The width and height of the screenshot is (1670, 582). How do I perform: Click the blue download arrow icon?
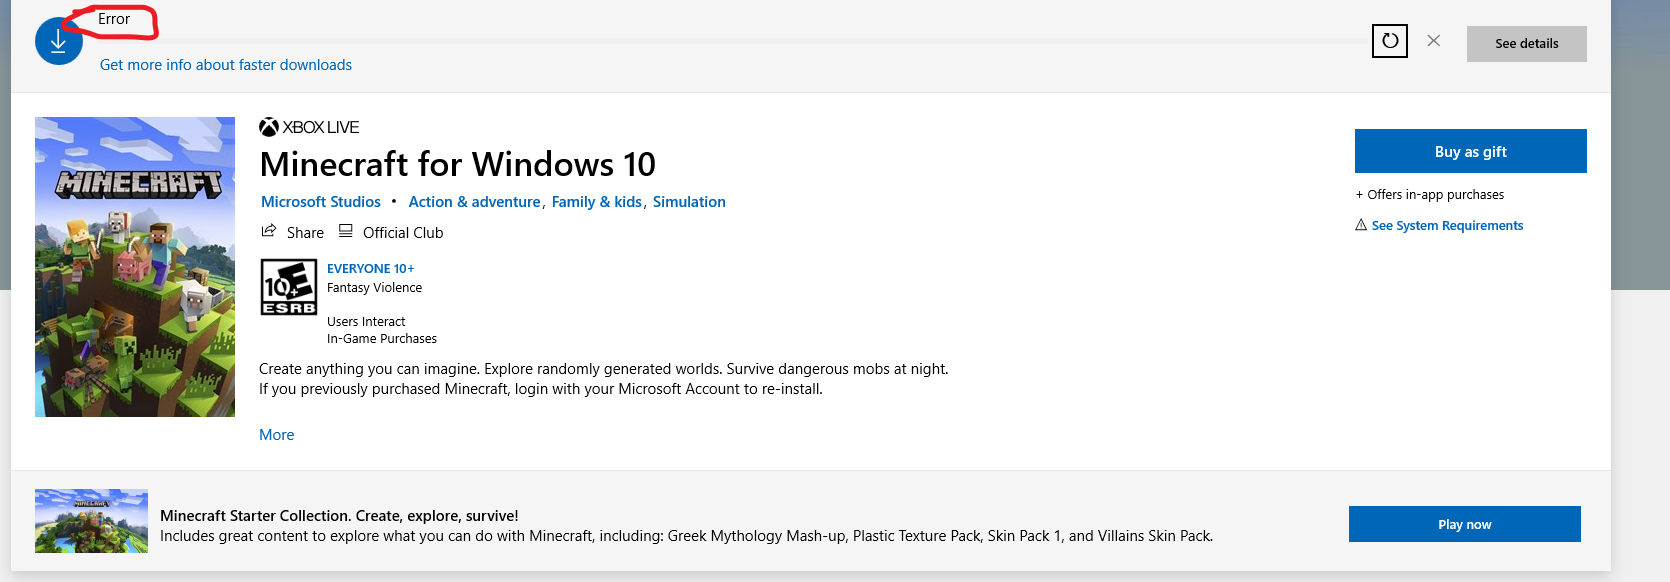tap(58, 41)
